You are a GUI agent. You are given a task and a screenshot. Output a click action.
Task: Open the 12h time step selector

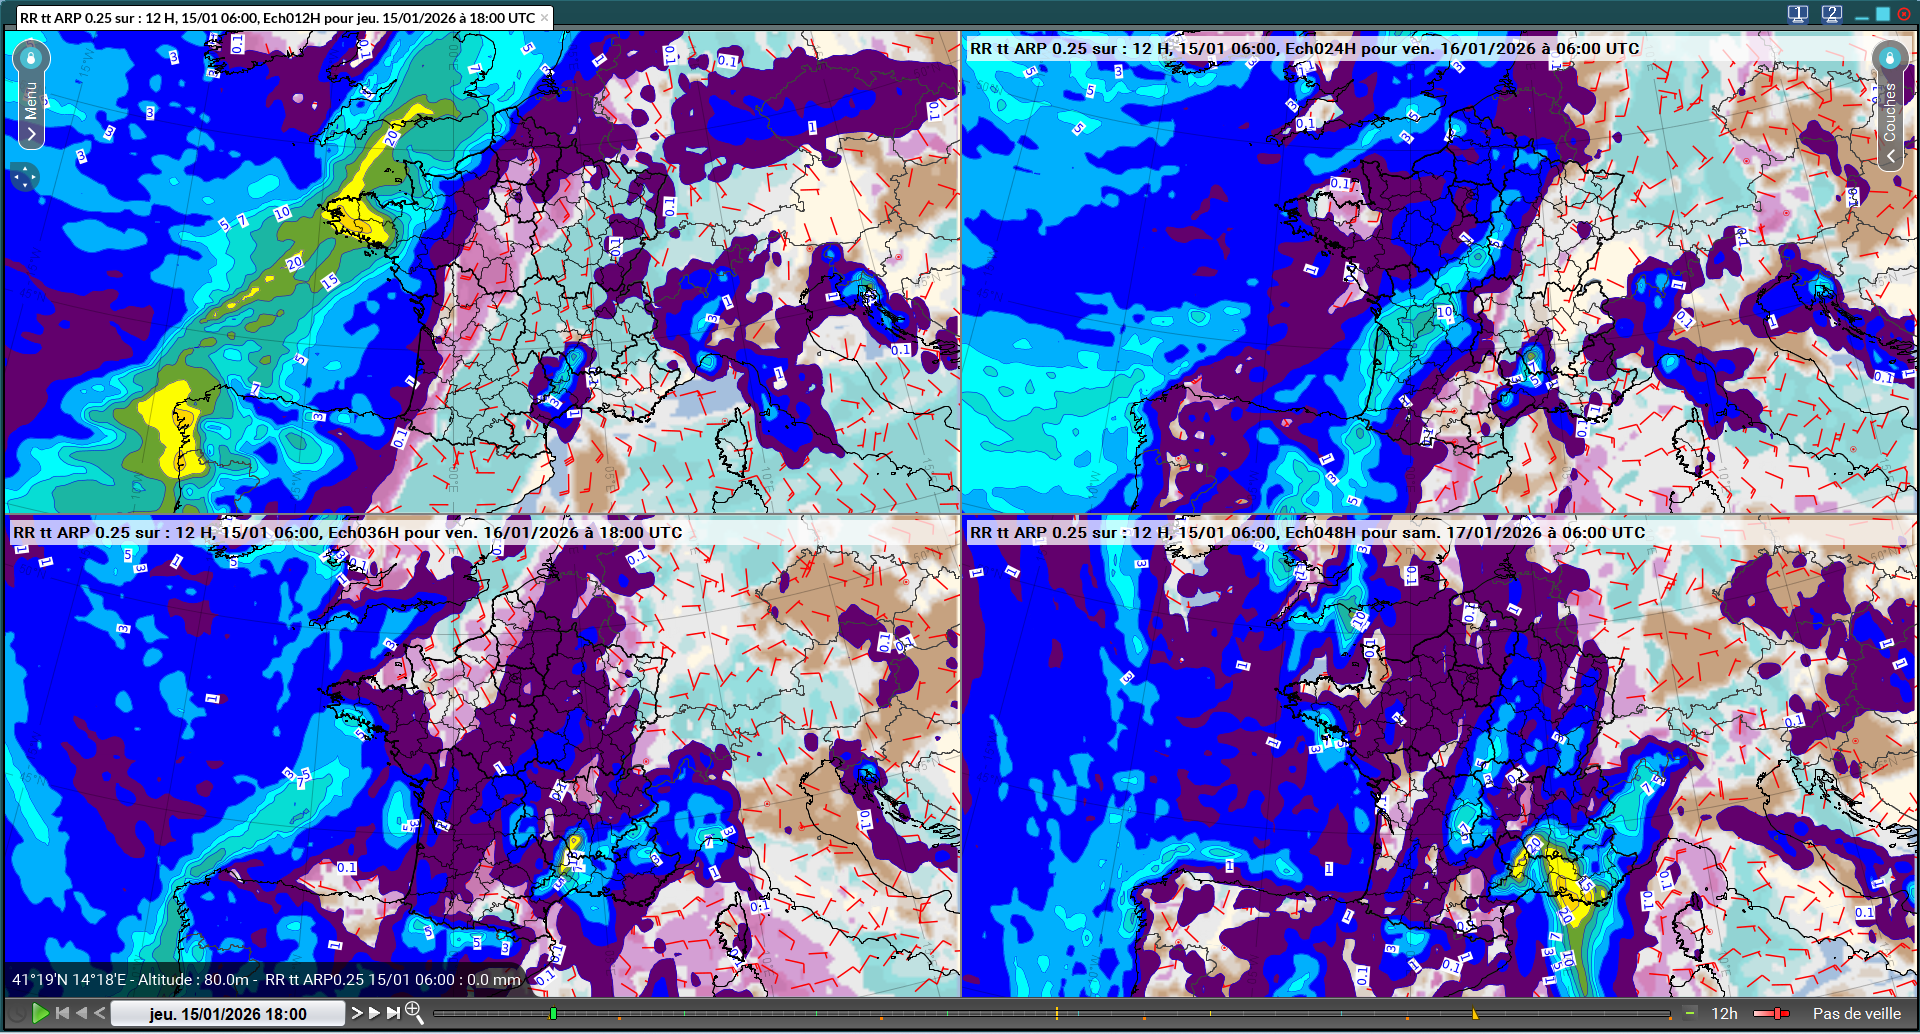tap(1724, 1013)
